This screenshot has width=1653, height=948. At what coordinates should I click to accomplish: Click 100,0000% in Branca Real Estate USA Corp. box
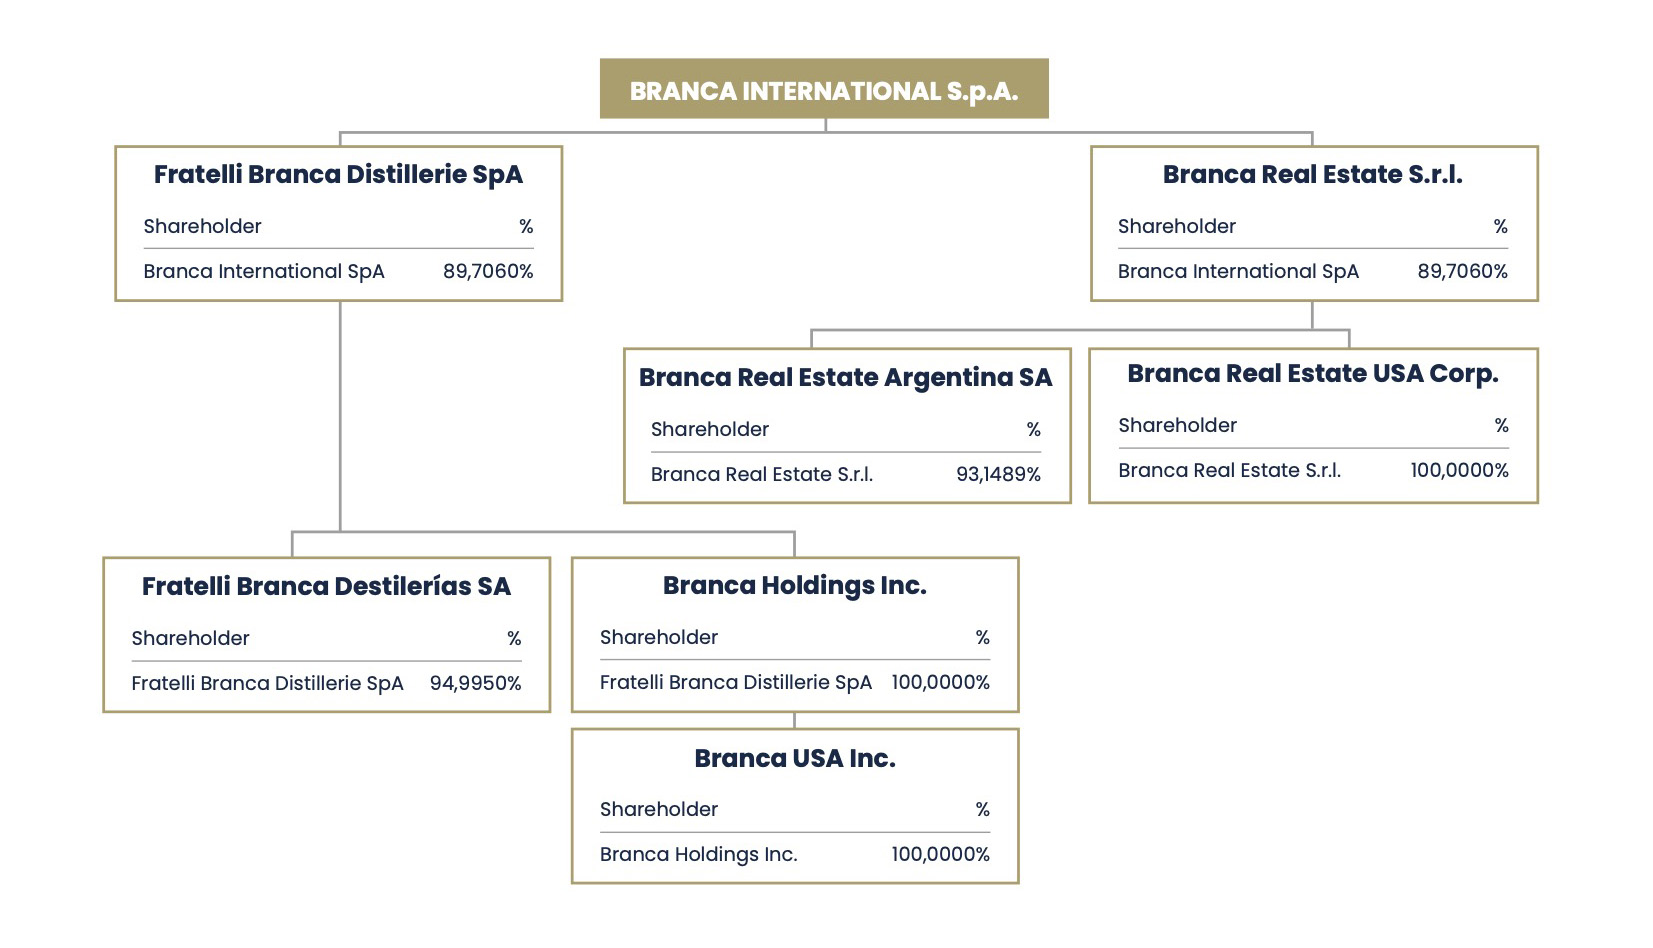pyautogui.click(x=1459, y=470)
